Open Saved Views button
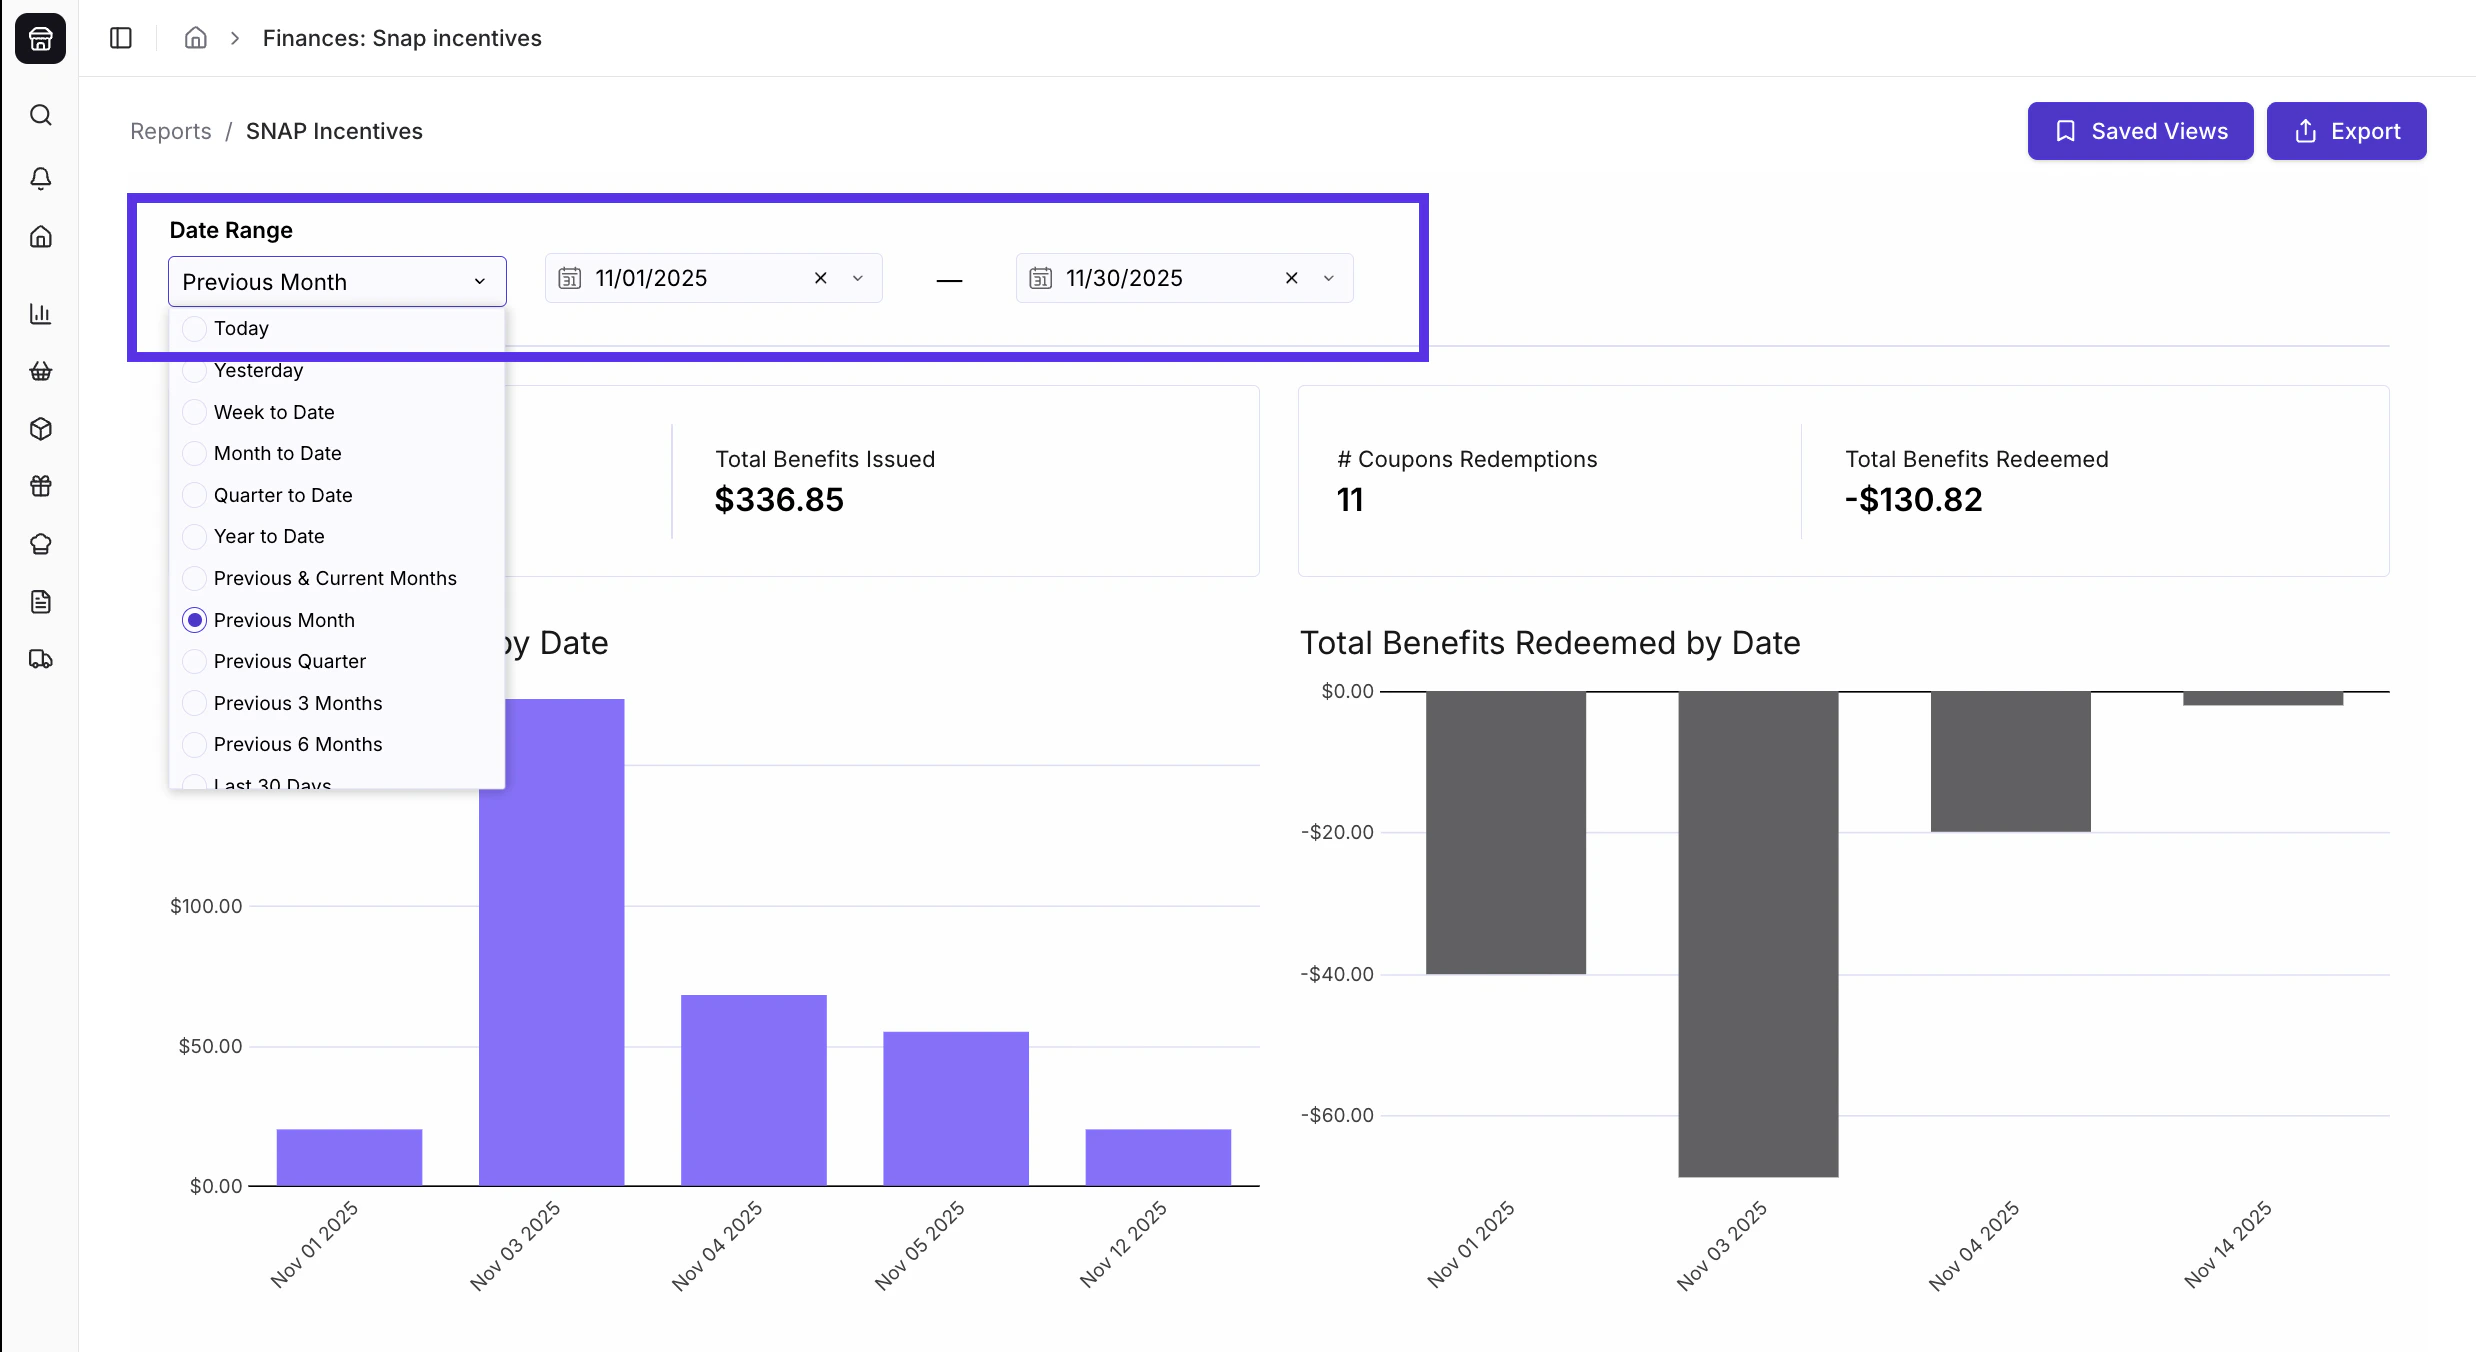This screenshot has height=1352, width=2476. click(x=2140, y=131)
